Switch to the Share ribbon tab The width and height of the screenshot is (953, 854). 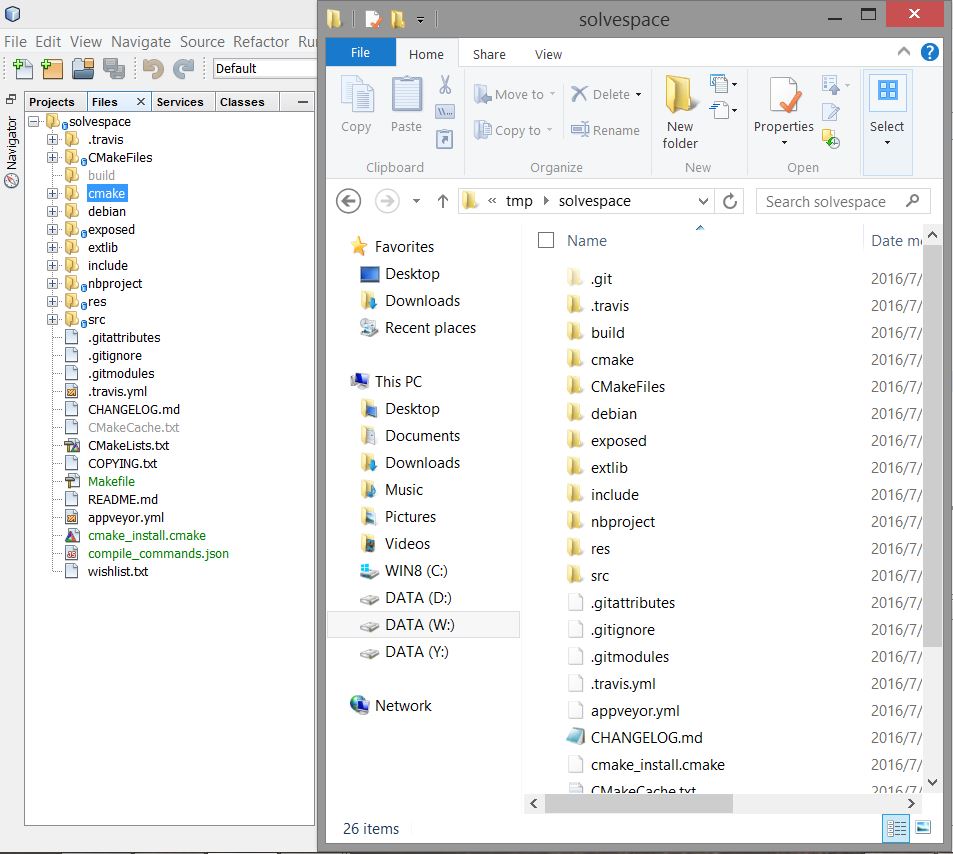coord(489,55)
